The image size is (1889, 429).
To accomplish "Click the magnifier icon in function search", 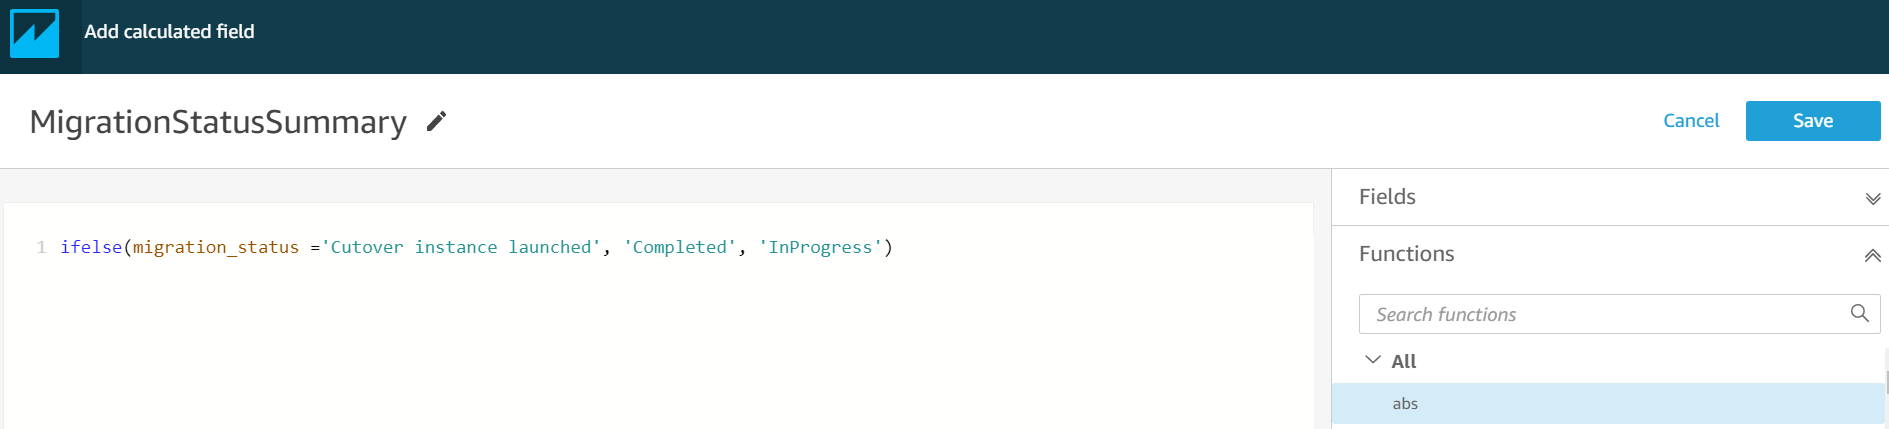I will point(1859,313).
